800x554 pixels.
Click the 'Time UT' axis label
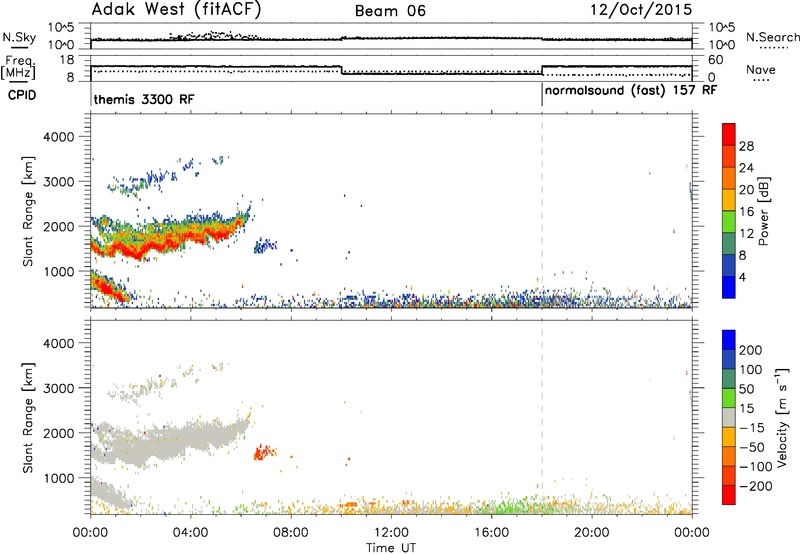[x=391, y=547]
